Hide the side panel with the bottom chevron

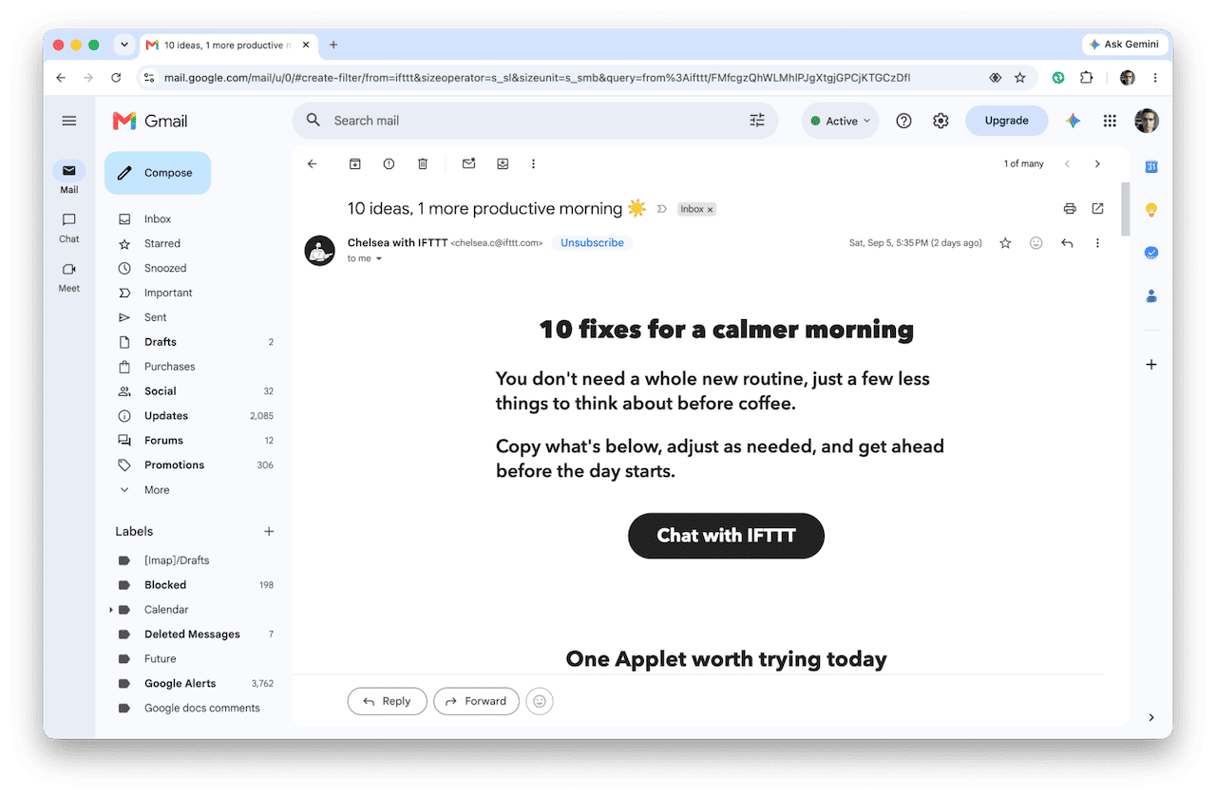click(1151, 717)
